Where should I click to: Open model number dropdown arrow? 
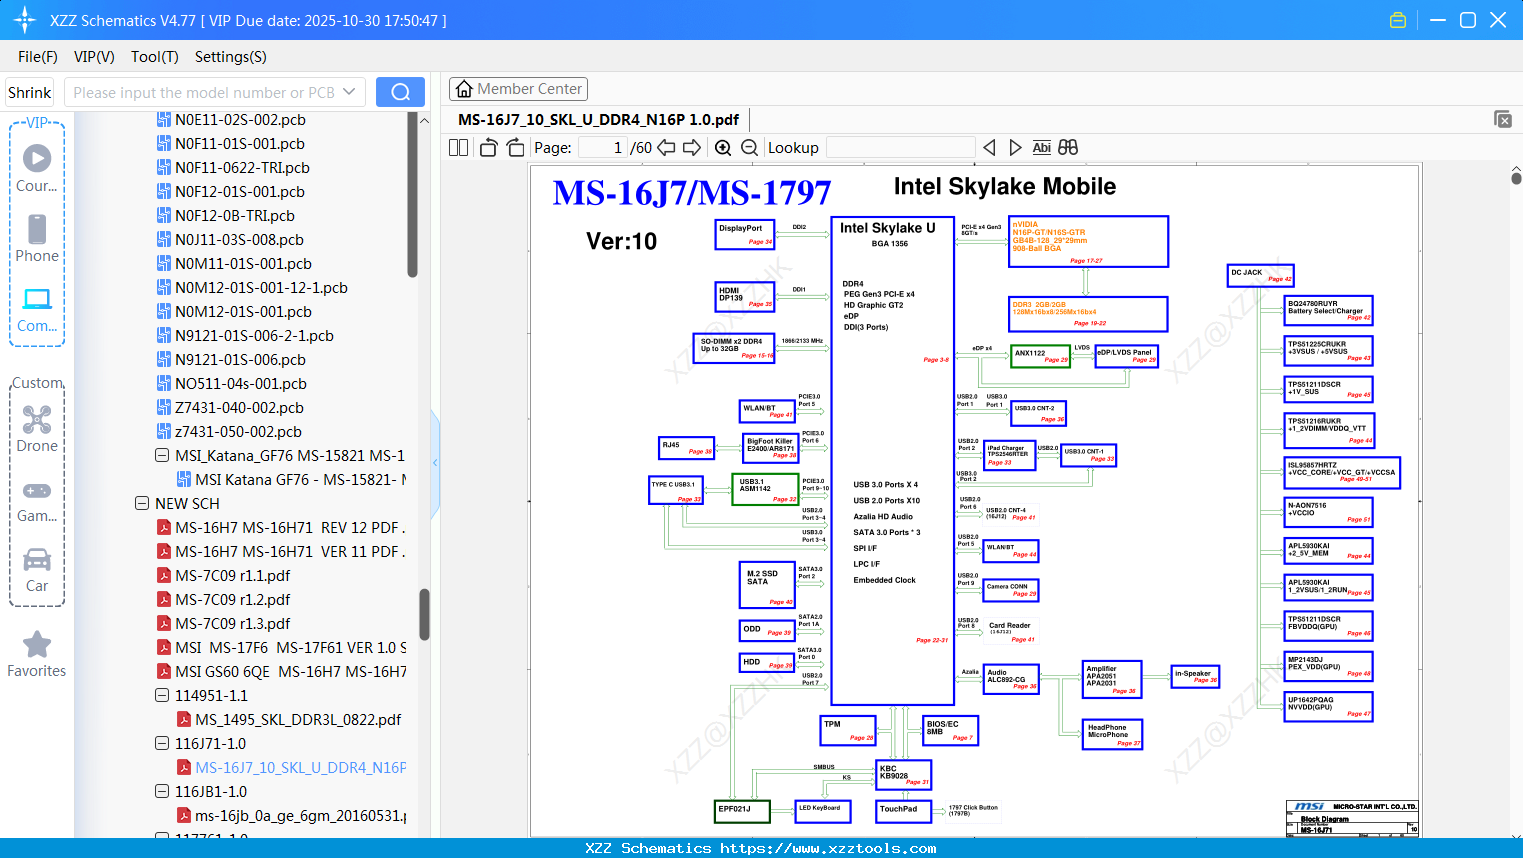click(x=349, y=92)
